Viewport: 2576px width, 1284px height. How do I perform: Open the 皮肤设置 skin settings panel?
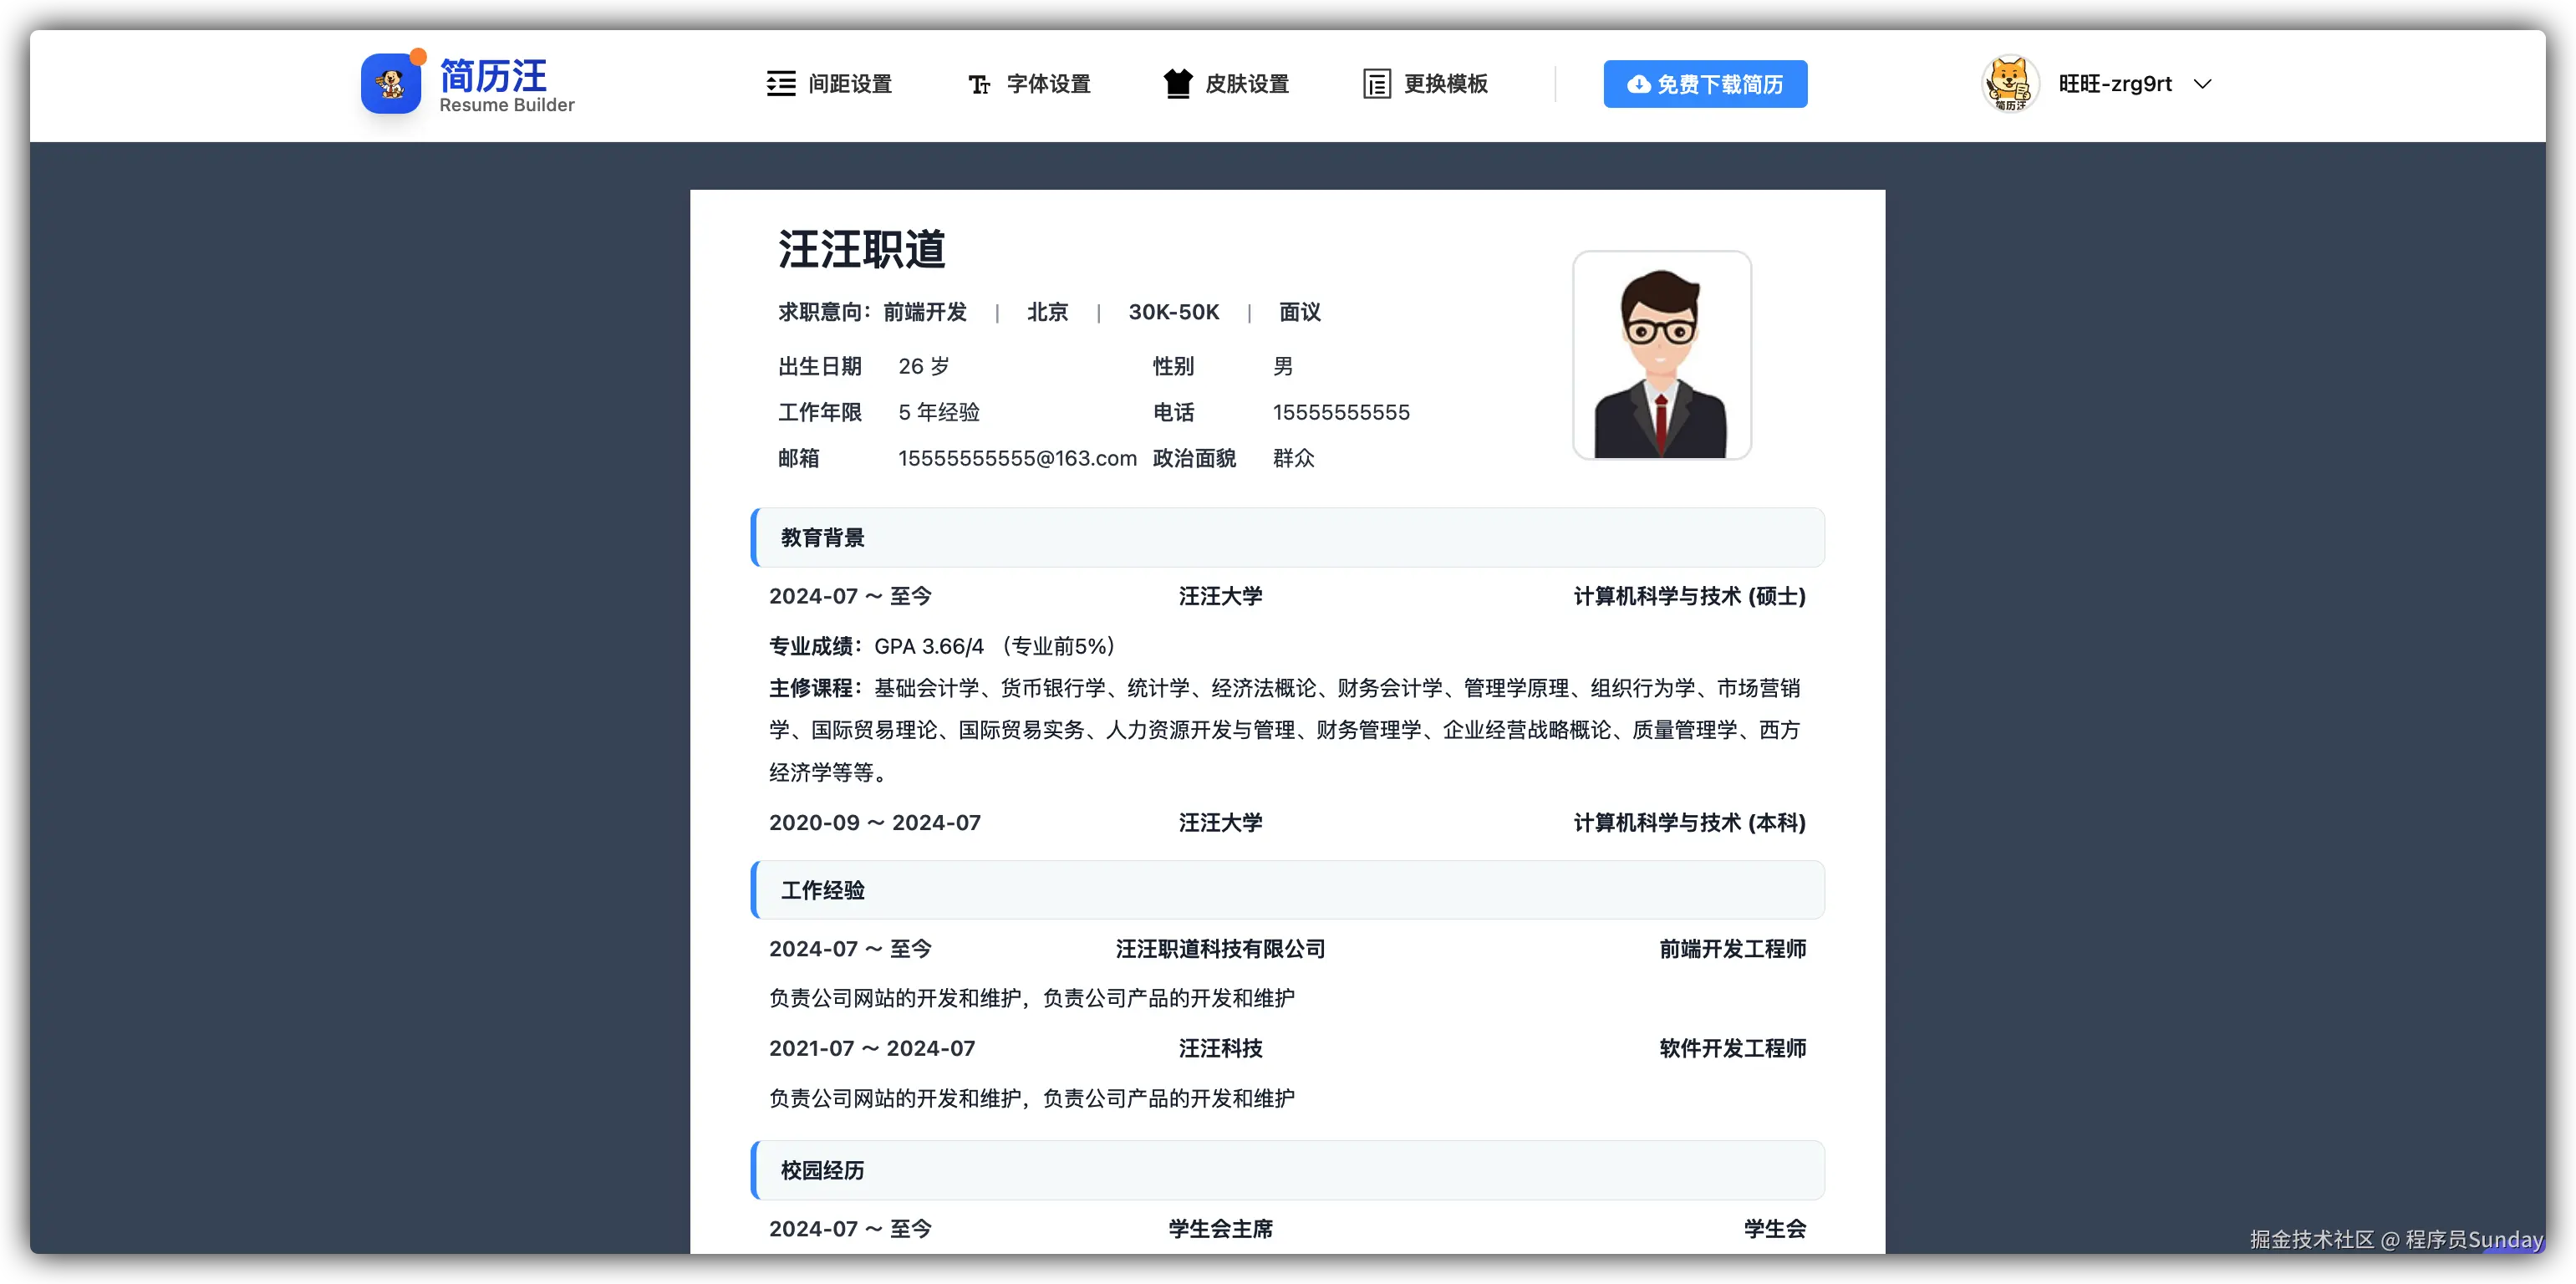coord(1225,84)
